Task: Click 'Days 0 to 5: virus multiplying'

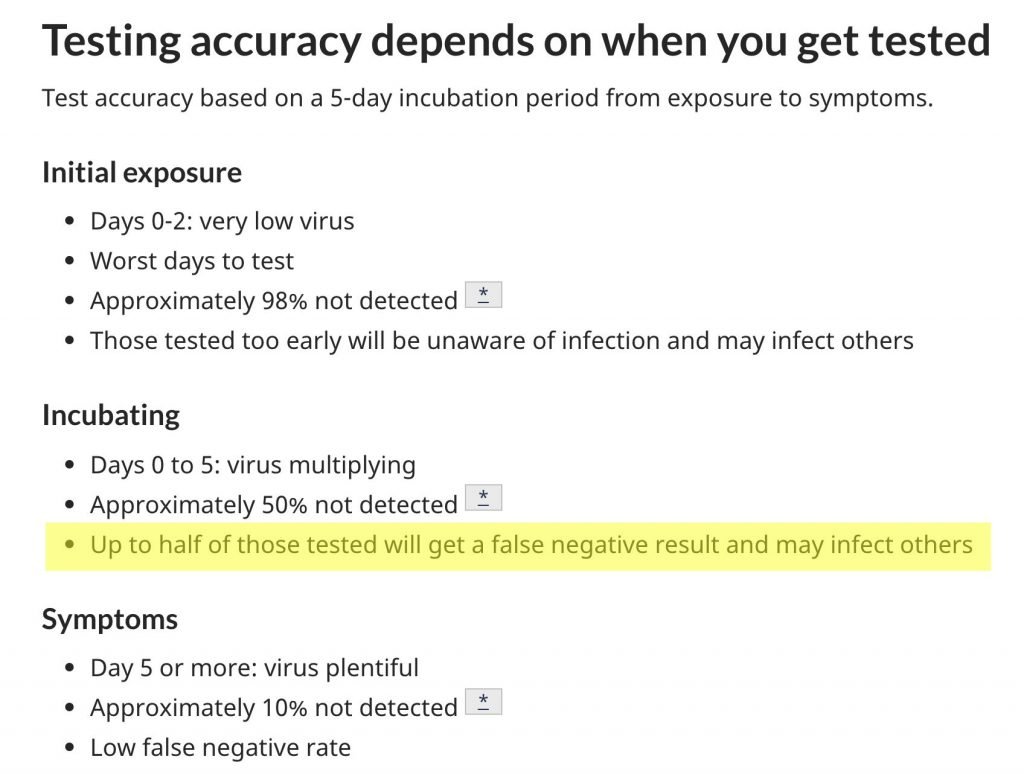Action: (253, 466)
